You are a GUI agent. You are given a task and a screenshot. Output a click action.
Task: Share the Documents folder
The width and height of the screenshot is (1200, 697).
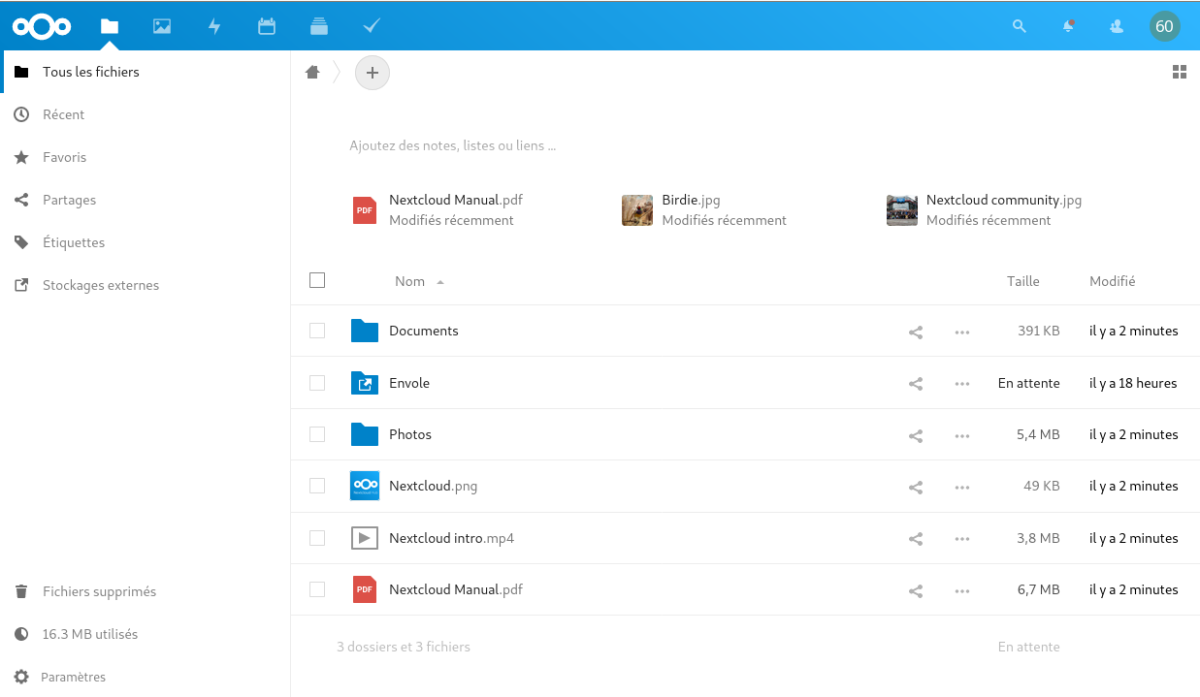point(915,332)
